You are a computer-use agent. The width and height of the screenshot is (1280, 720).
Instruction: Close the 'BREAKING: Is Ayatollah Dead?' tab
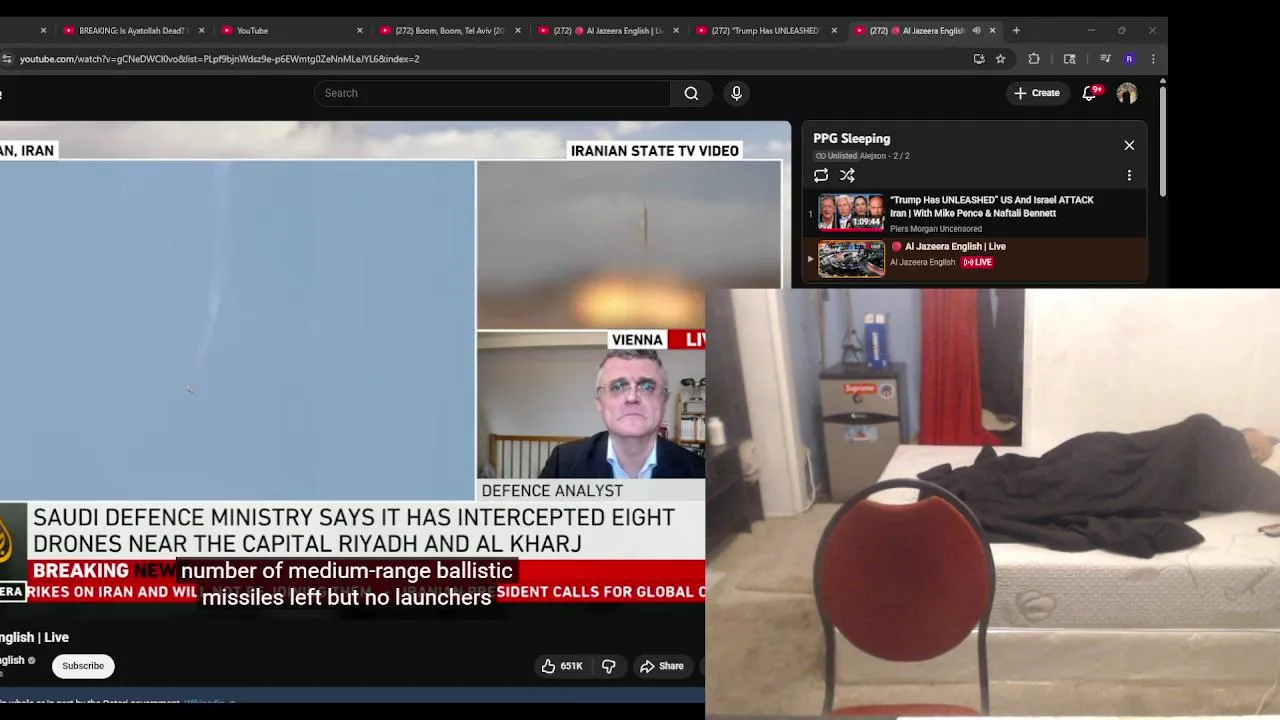(x=202, y=30)
